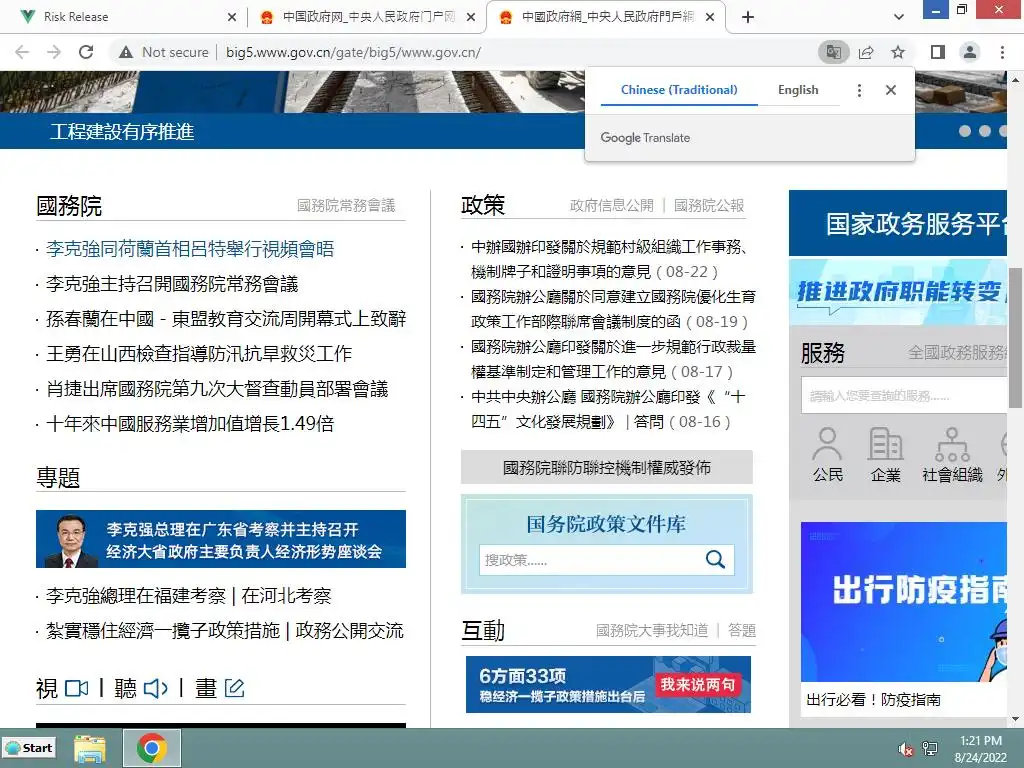
Task: Open the tab search dropdown chevron
Action: tap(899, 17)
